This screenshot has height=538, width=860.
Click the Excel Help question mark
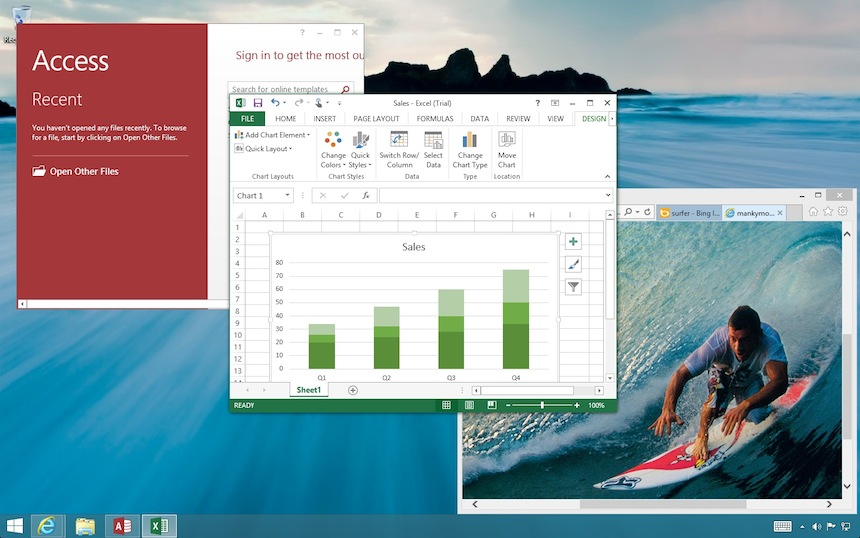538,103
